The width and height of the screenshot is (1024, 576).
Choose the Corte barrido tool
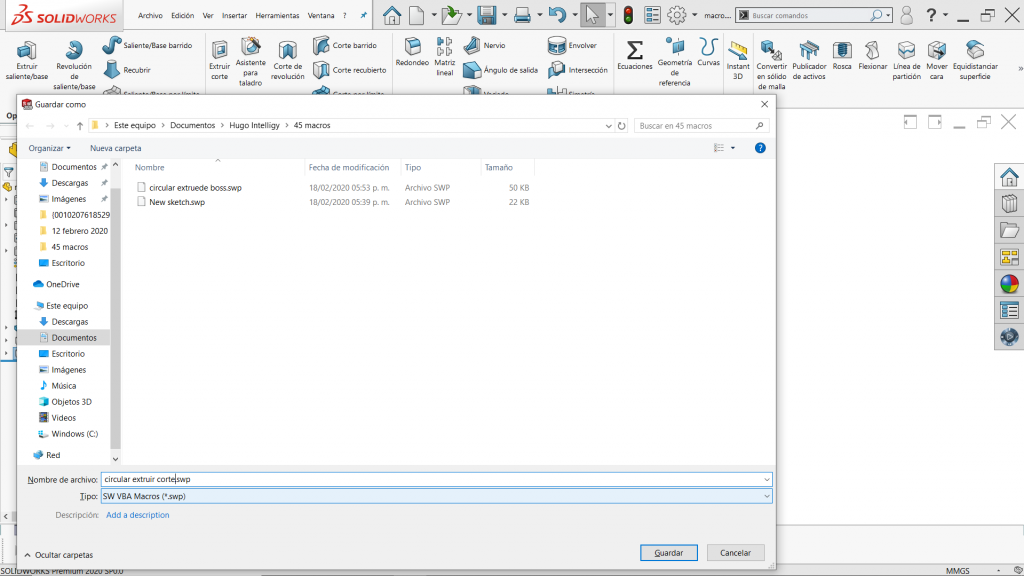tap(345, 45)
